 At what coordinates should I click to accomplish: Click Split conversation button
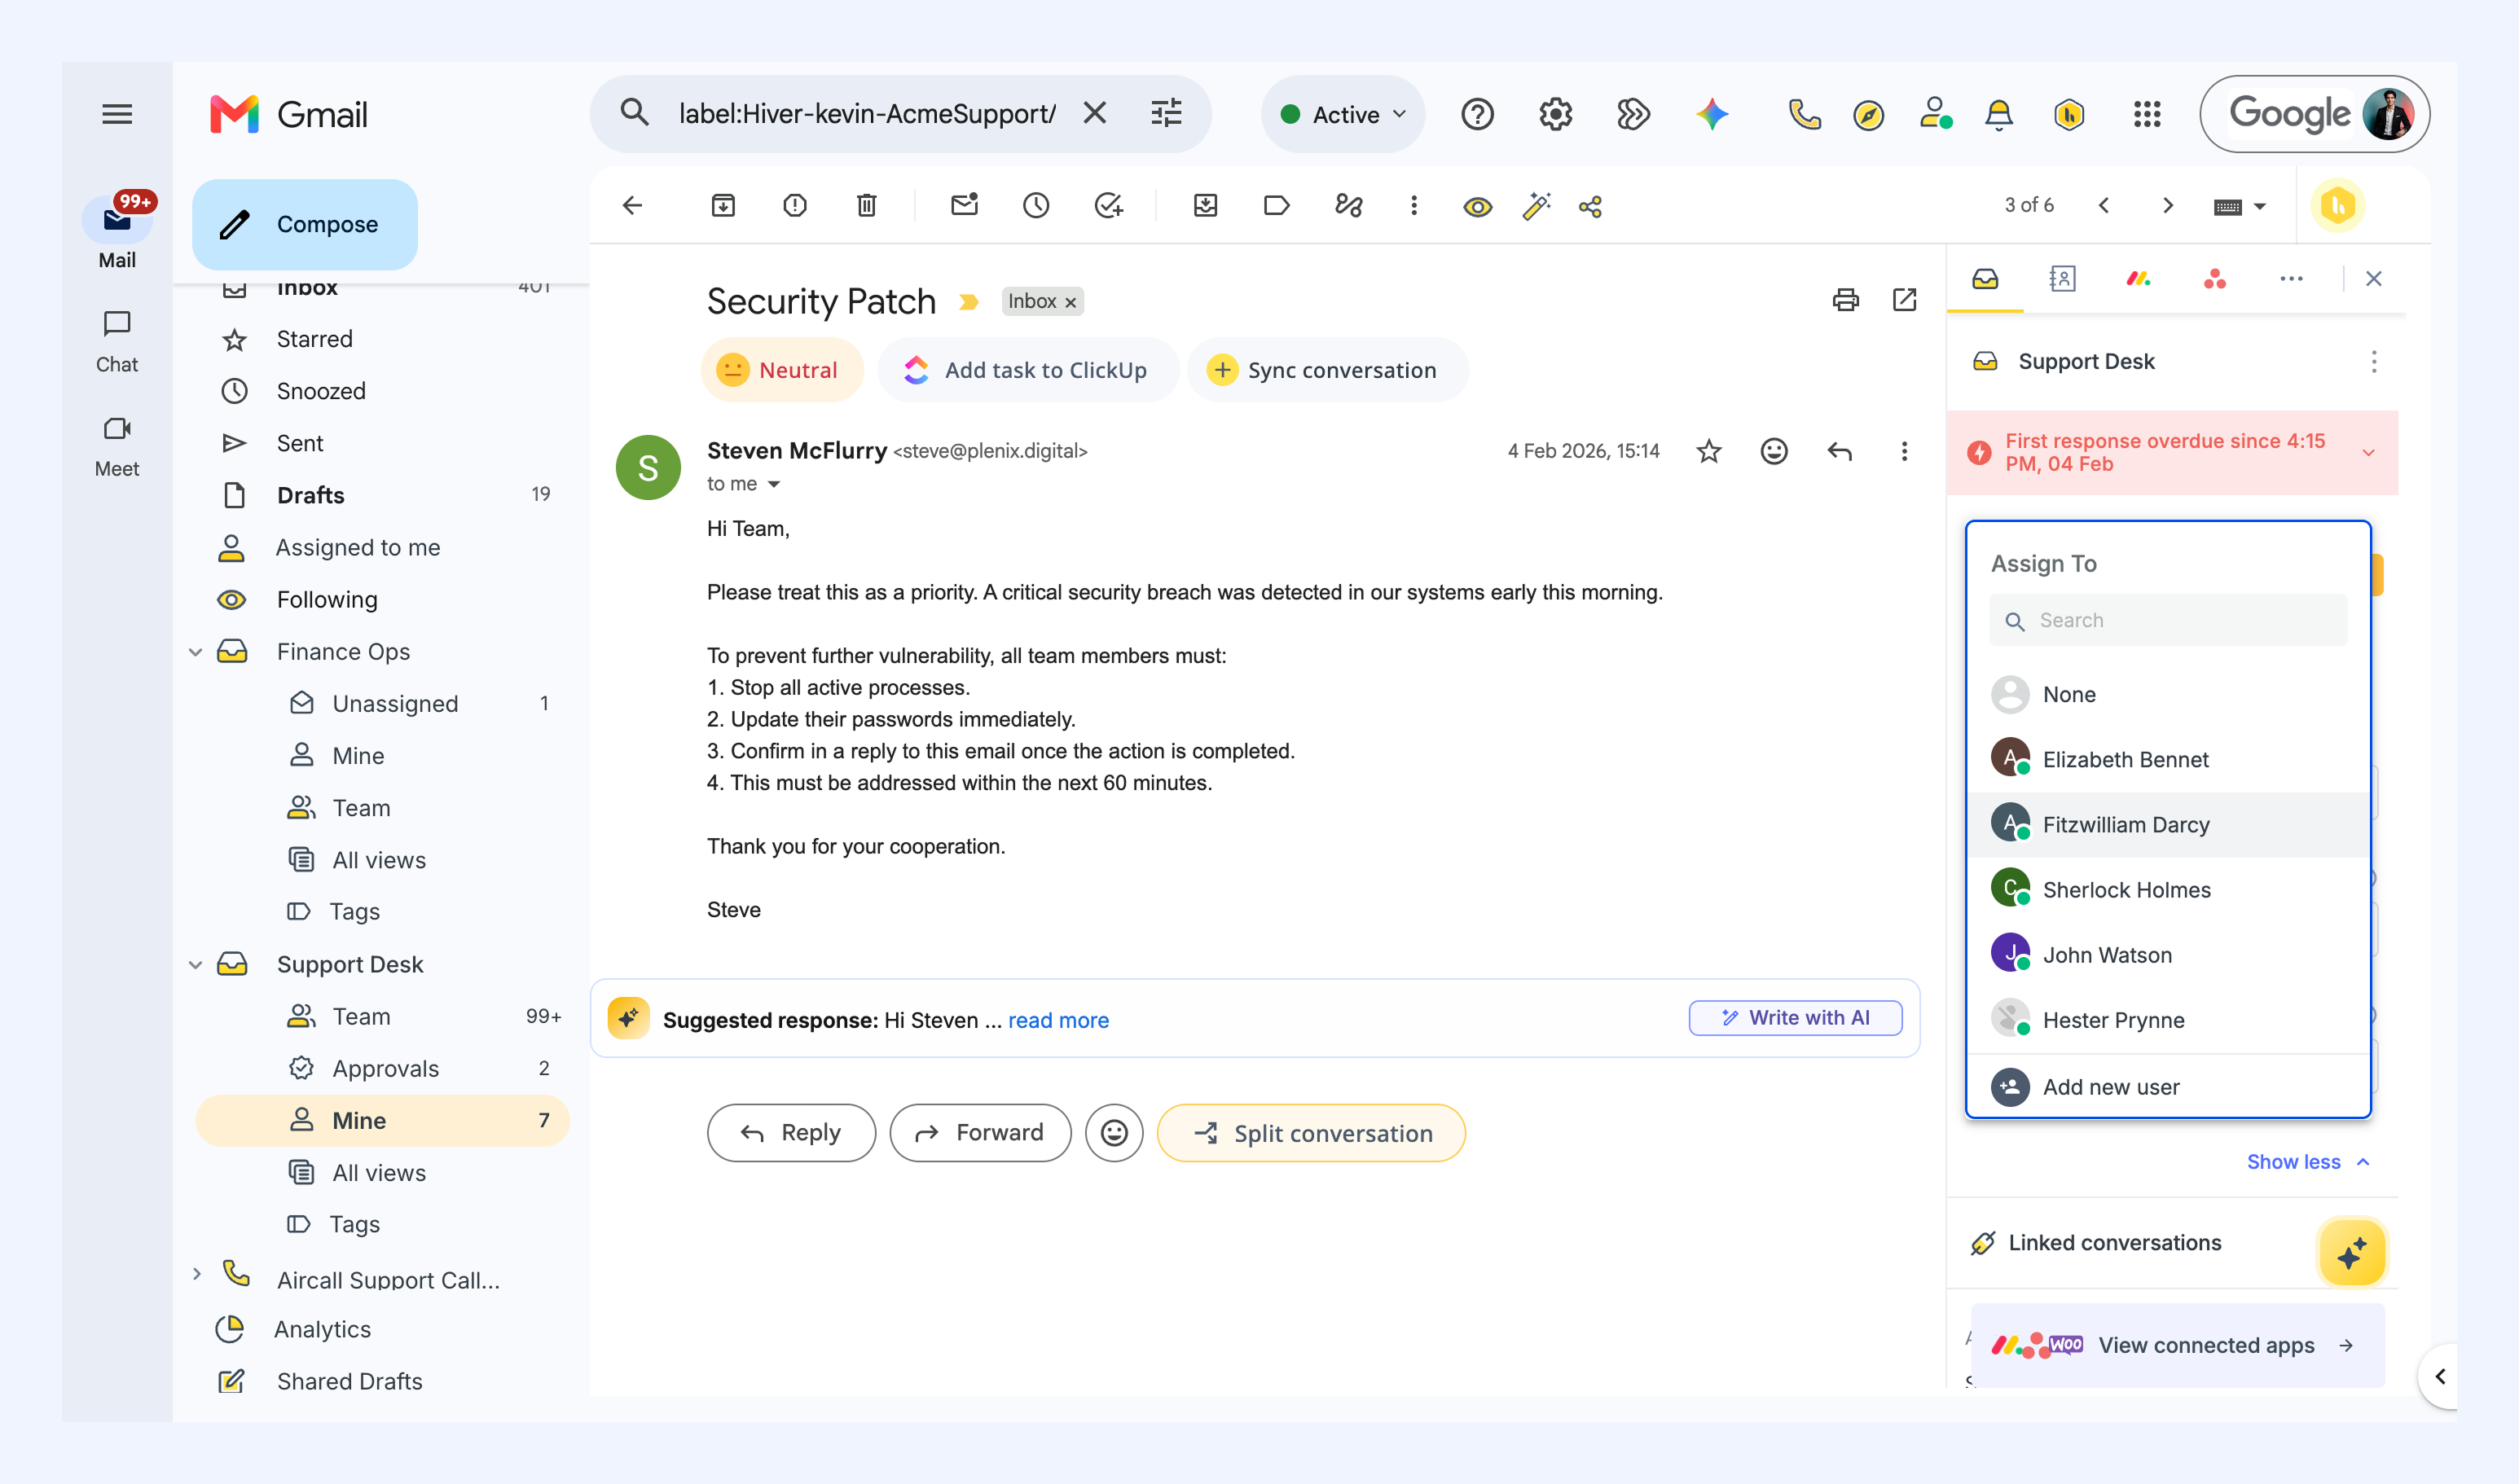pyautogui.click(x=1311, y=1133)
